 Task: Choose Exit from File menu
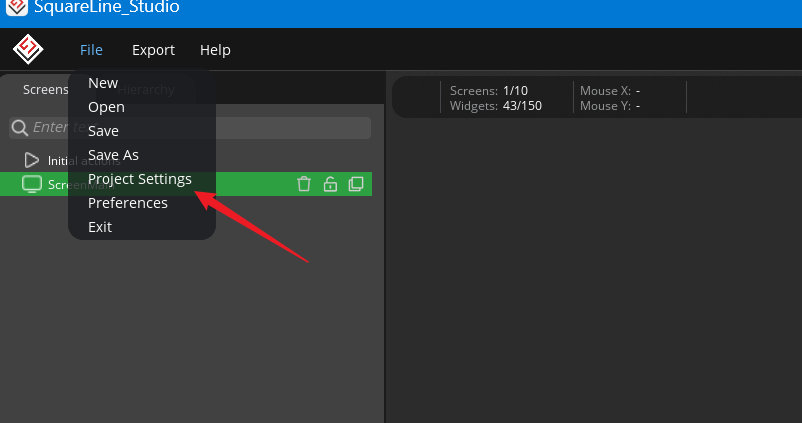point(100,227)
